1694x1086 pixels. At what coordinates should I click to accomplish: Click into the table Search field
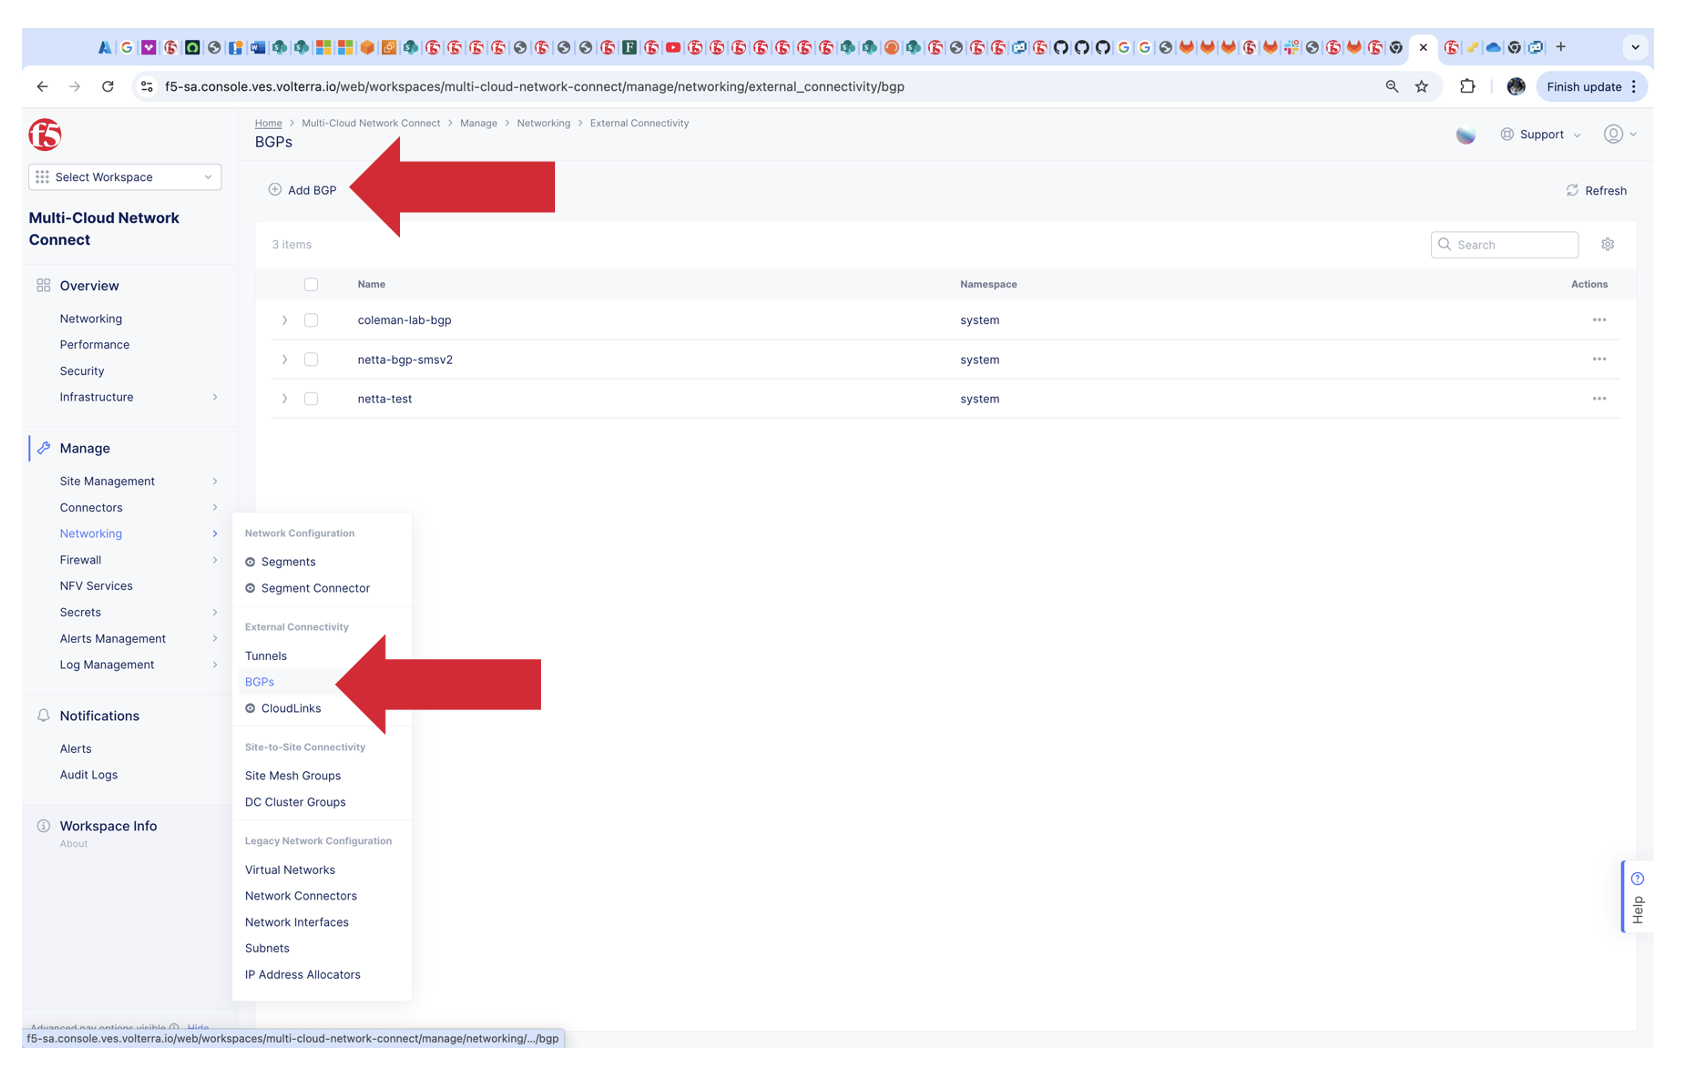(1505, 244)
